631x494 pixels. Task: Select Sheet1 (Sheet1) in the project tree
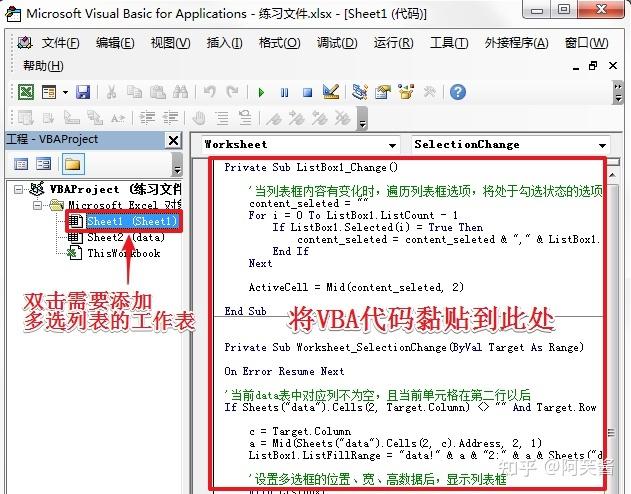[x=132, y=221]
